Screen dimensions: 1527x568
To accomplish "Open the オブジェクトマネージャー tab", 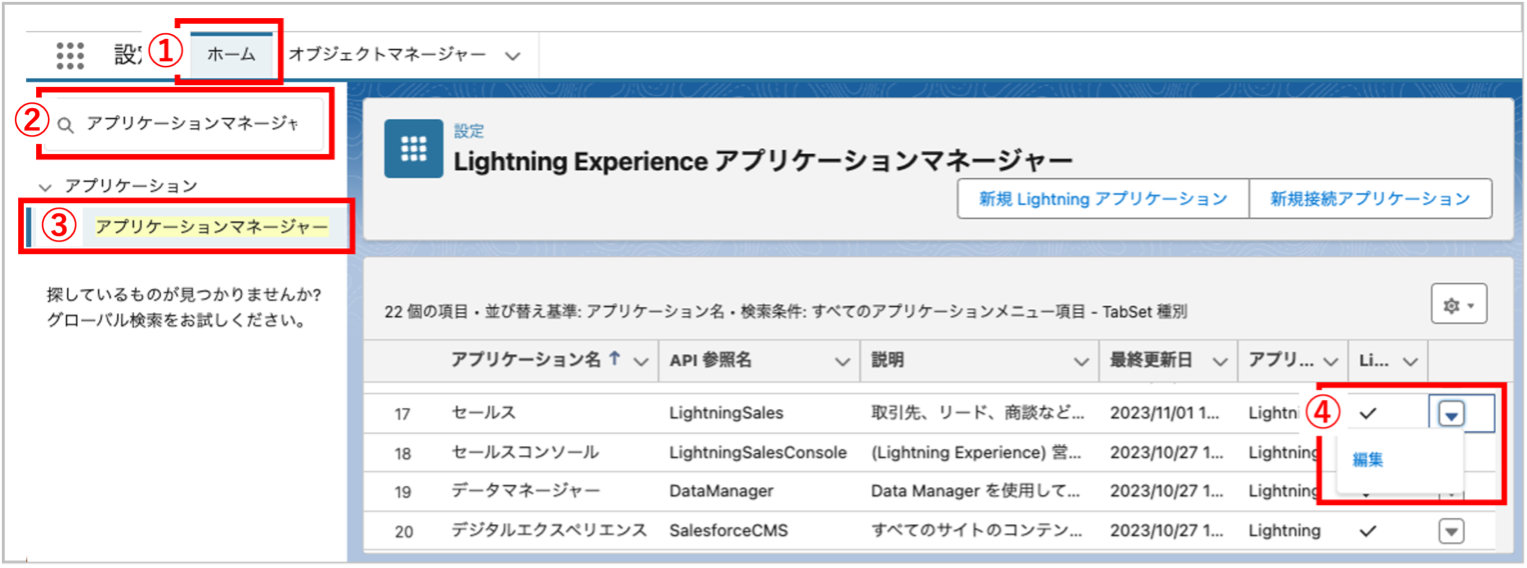I will tap(387, 55).
